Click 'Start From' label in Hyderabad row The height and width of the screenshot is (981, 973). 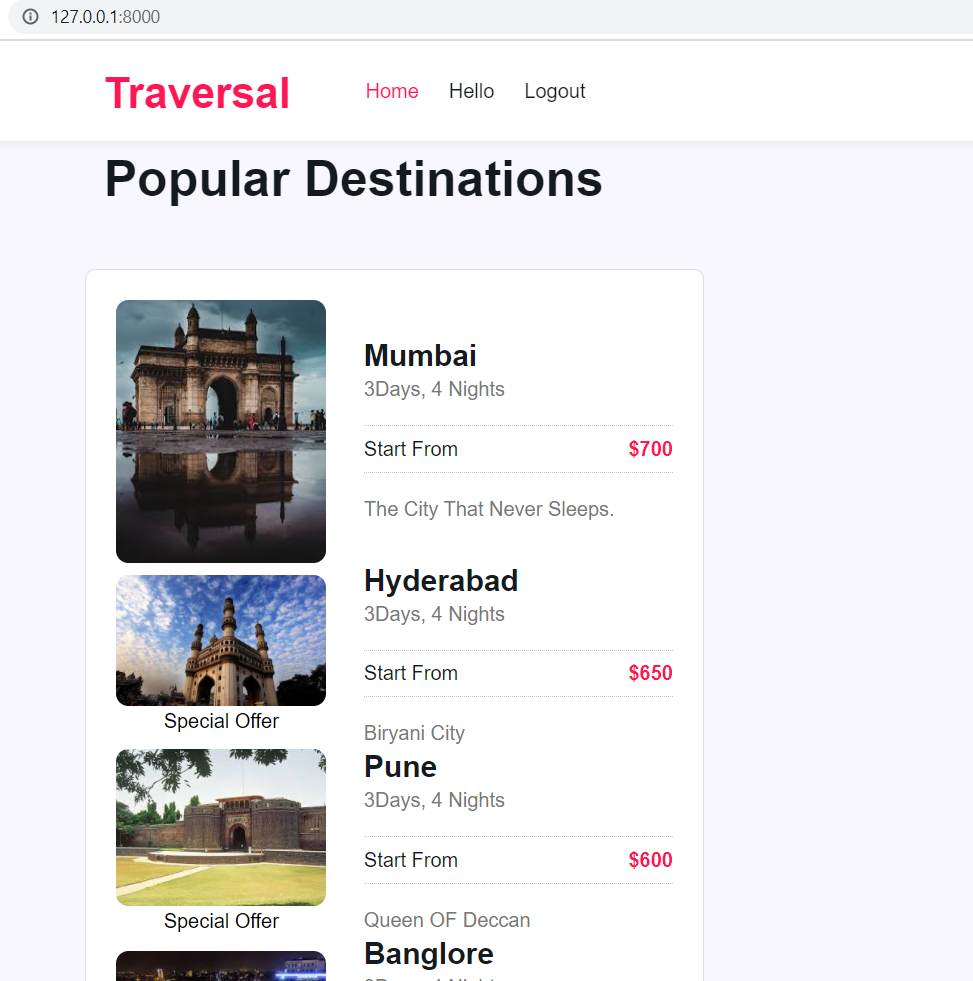(411, 673)
